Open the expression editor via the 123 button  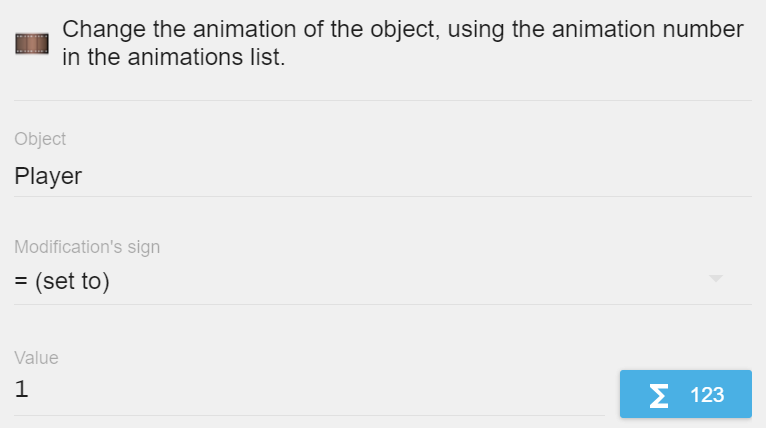(685, 394)
